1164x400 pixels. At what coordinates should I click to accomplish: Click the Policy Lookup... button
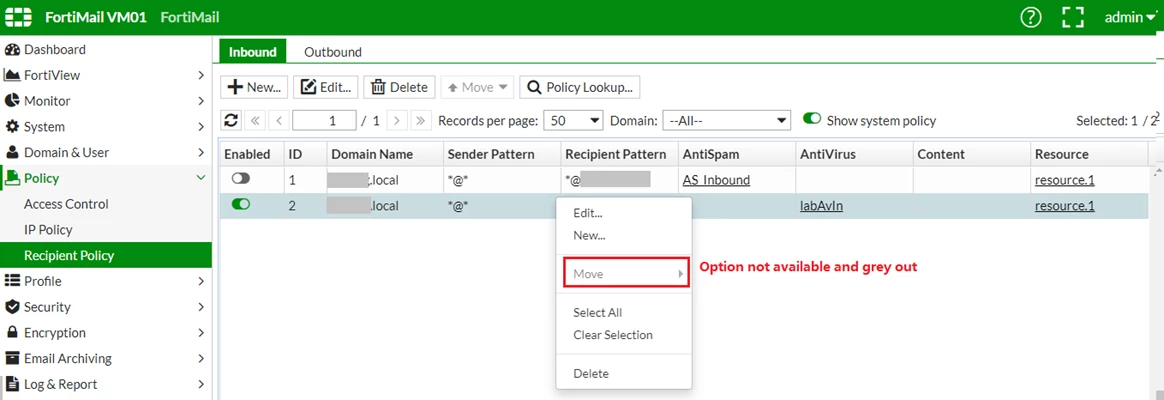point(580,87)
